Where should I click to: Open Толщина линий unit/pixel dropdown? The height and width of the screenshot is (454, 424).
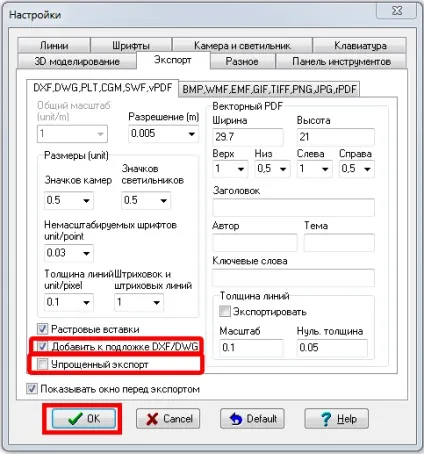[x=86, y=303]
